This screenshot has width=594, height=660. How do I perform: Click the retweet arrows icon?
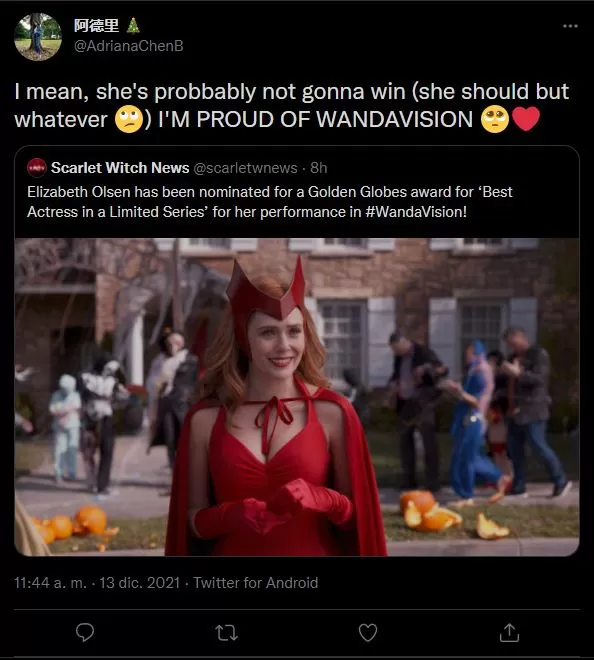pos(226,633)
